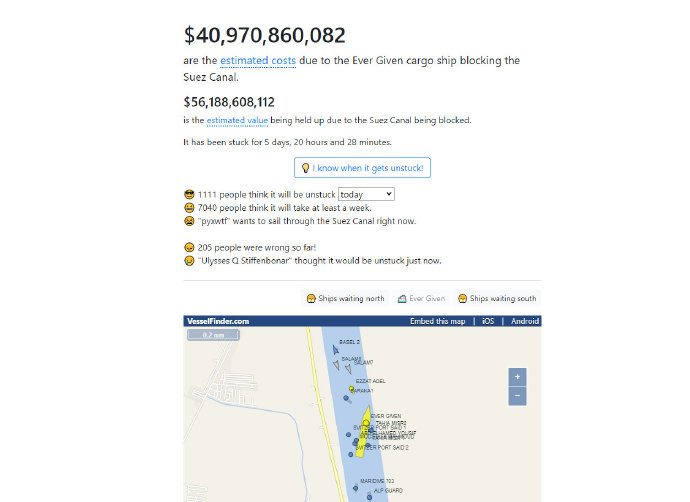Screen dimensions: 690x502
Task: Click the sunglasses emoji beside 1111 people
Action: point(189,193)
